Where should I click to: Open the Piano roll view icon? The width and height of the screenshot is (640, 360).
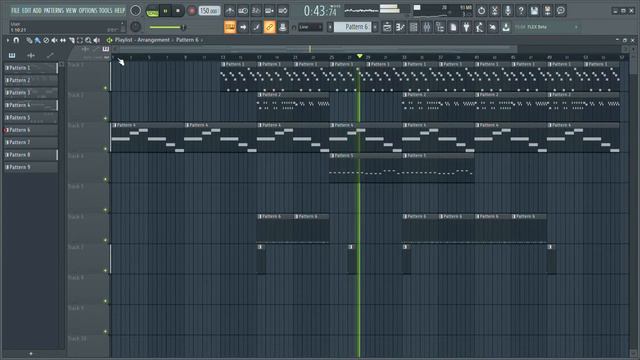click(x=400, y=27)
